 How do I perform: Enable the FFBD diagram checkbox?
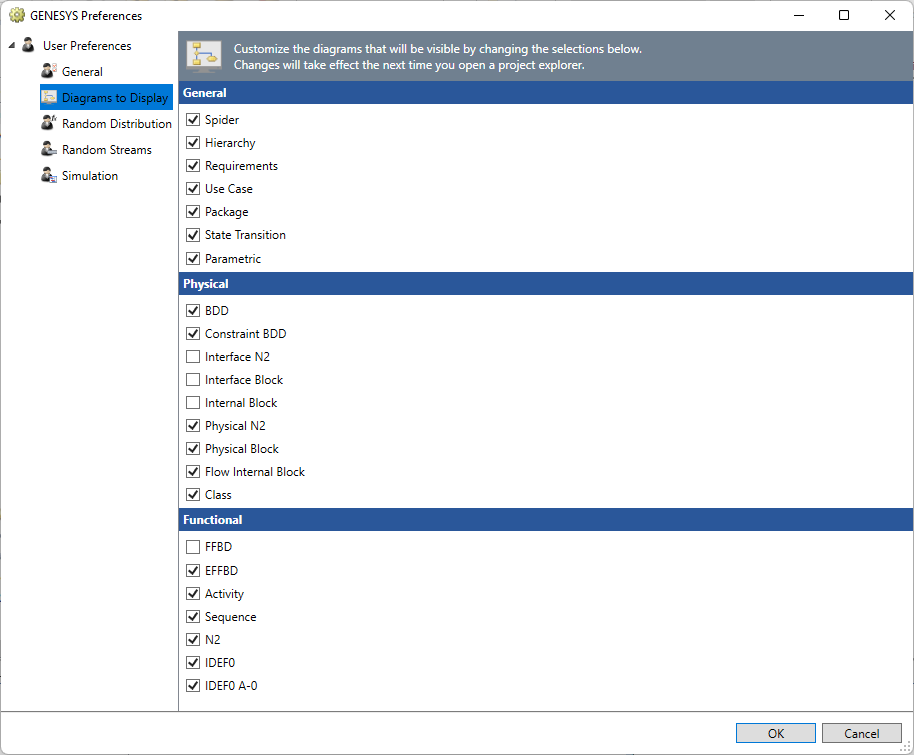[193, 548]
